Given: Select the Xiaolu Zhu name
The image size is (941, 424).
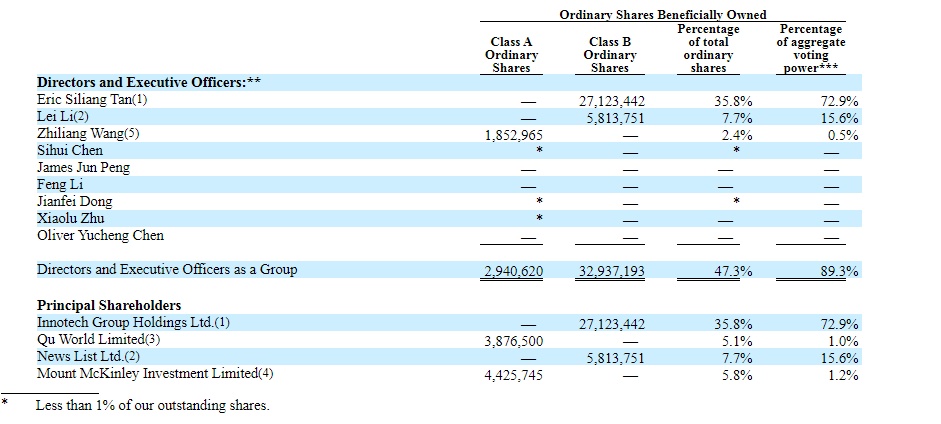Looking at the screenshot, I should [x=70, y=219].
